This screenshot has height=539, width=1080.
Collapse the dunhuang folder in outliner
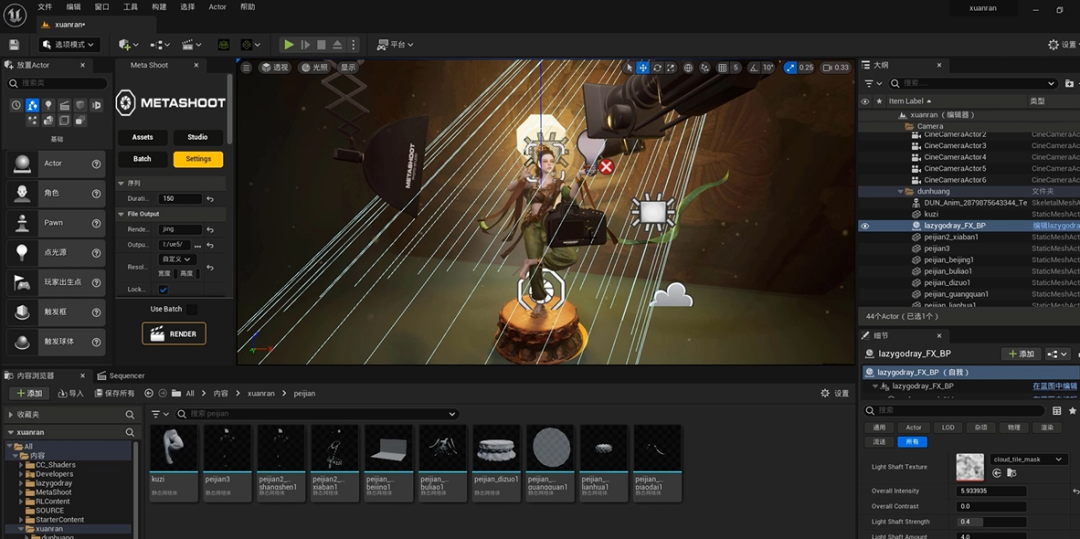click(x=900, y=191)
